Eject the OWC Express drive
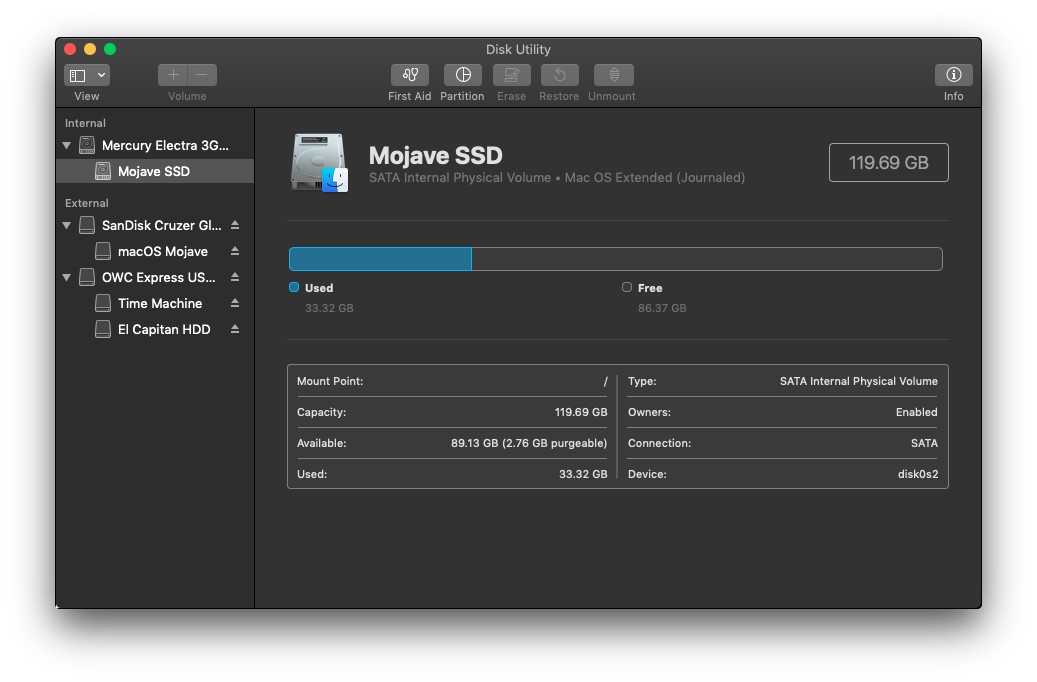This screenshot has height=682, width=1037. [235, 277]
